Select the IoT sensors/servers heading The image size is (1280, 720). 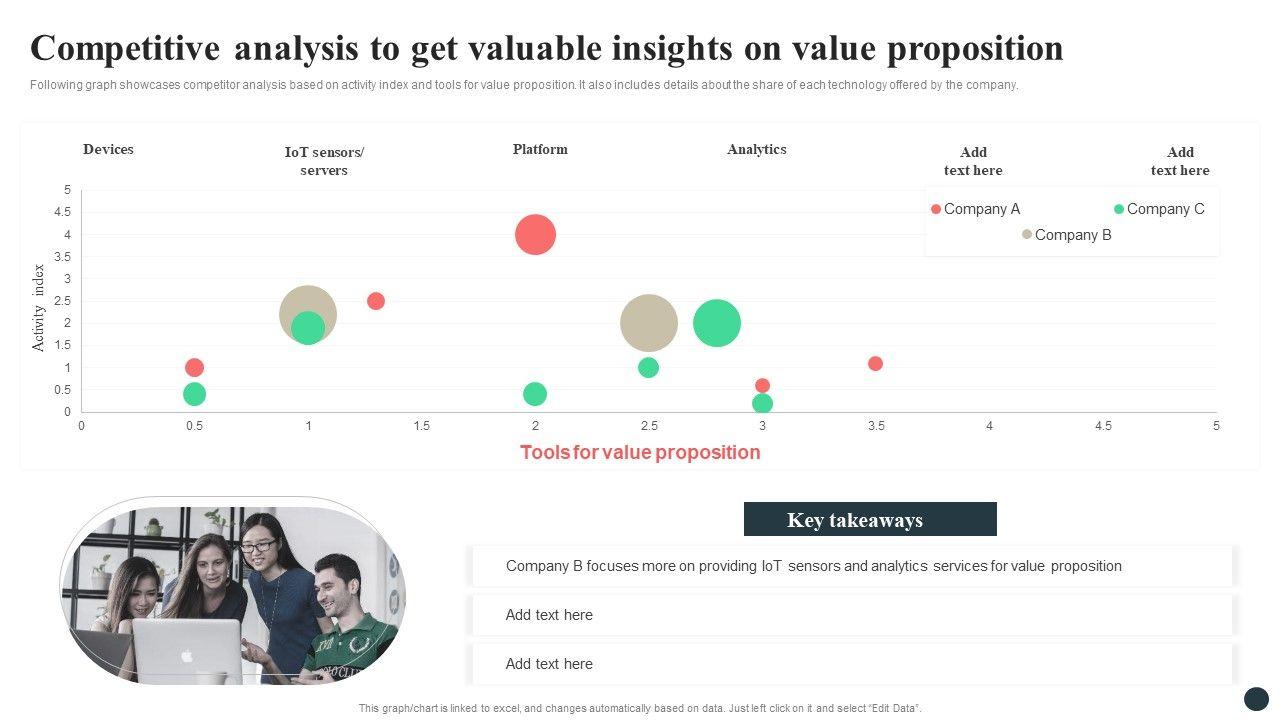tap(324, 161)
